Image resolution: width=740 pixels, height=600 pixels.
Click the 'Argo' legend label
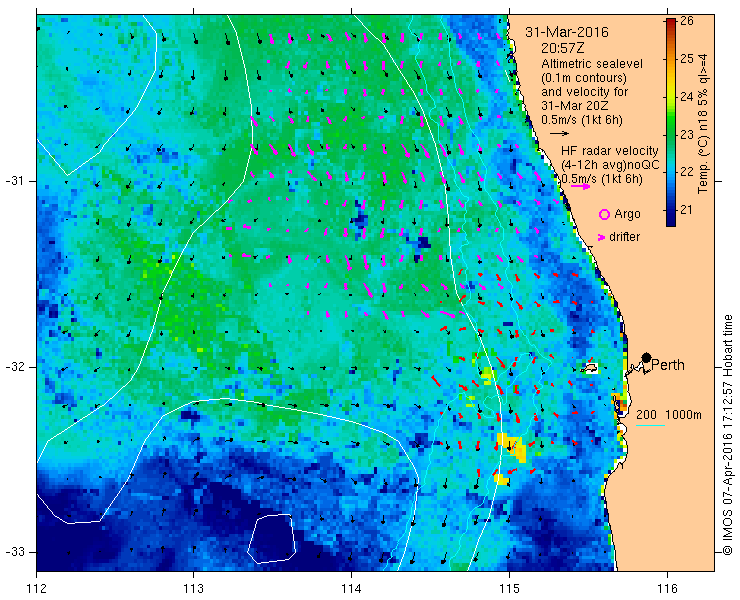627,214
